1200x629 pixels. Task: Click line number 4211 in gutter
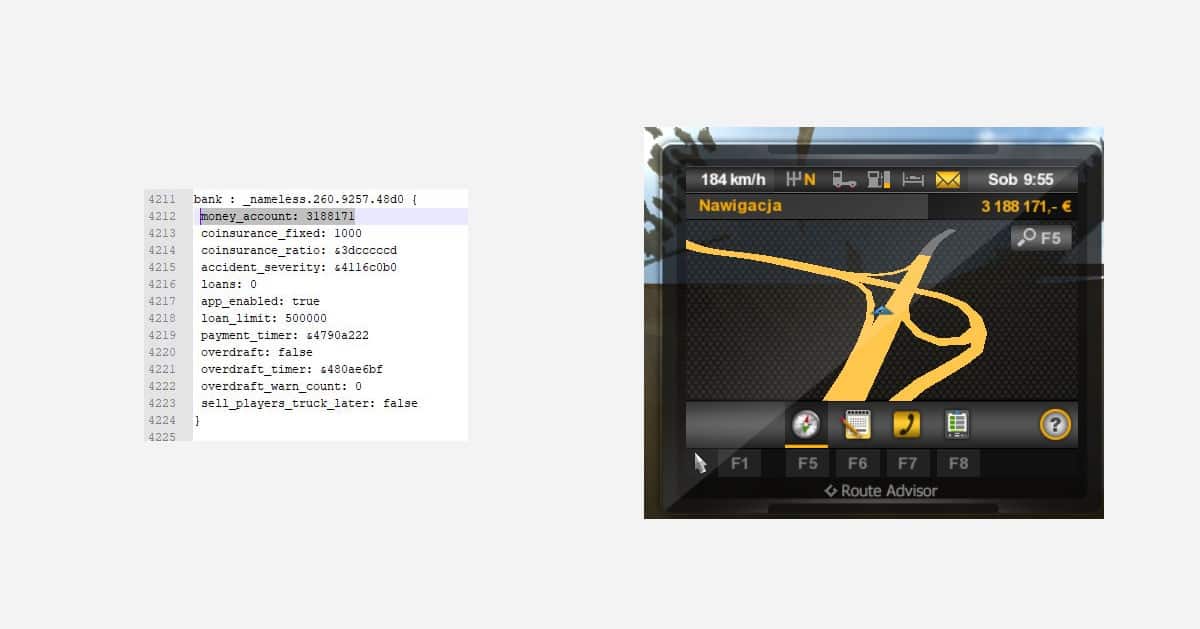(x=161, y=200)
